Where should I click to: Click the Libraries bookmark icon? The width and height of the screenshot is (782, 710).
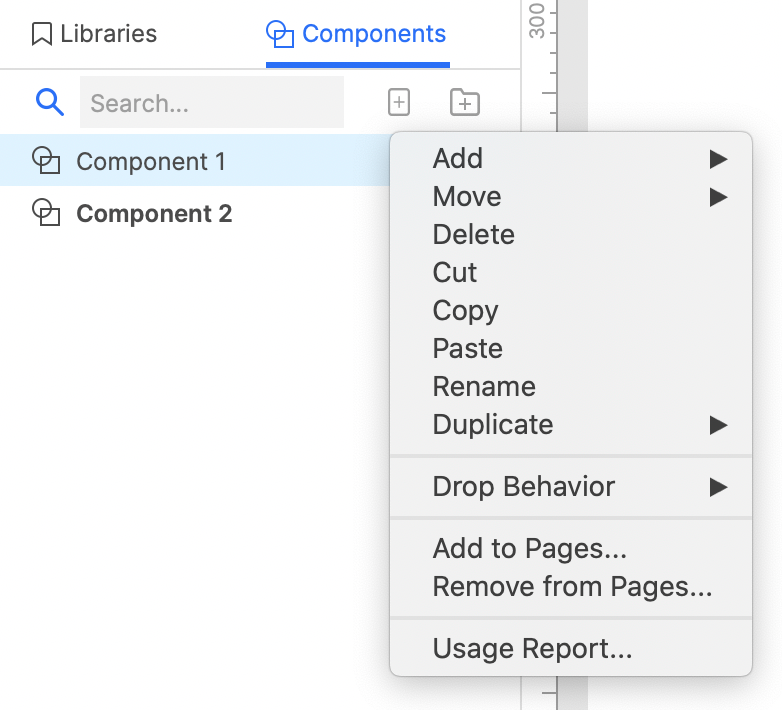pyautogui.click(x=42, y=34)
